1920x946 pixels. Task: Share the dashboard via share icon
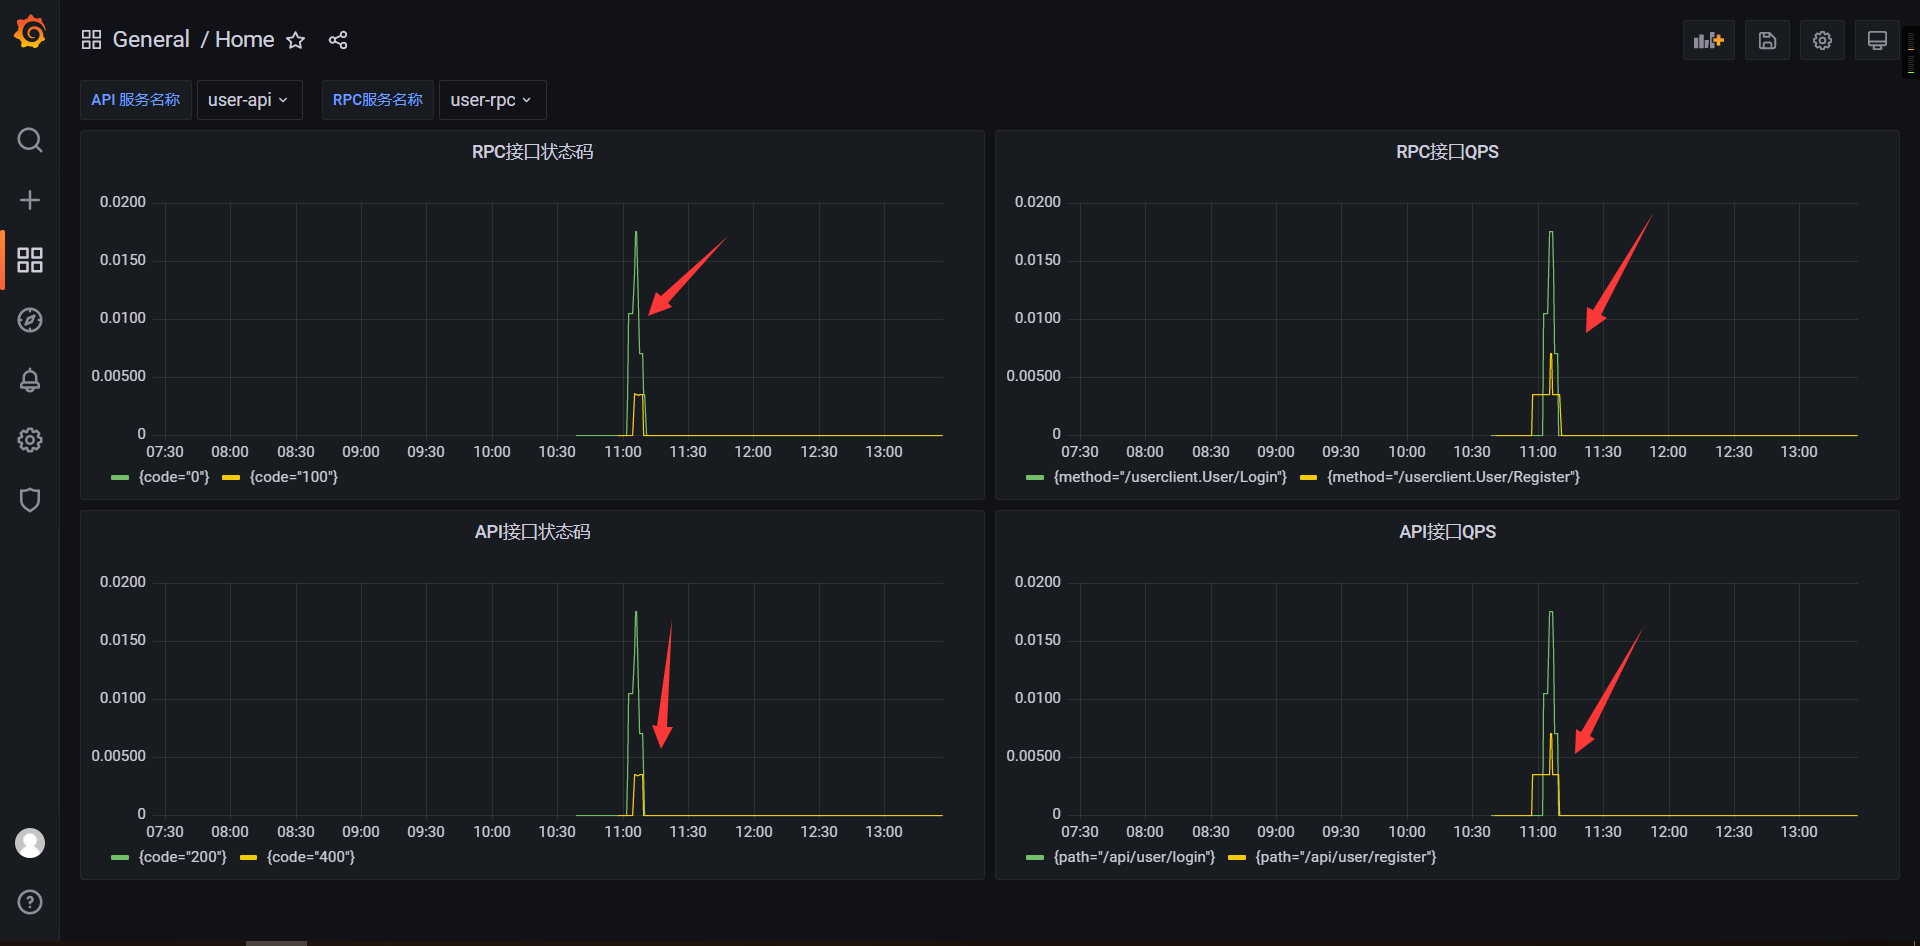coord(338,40)
